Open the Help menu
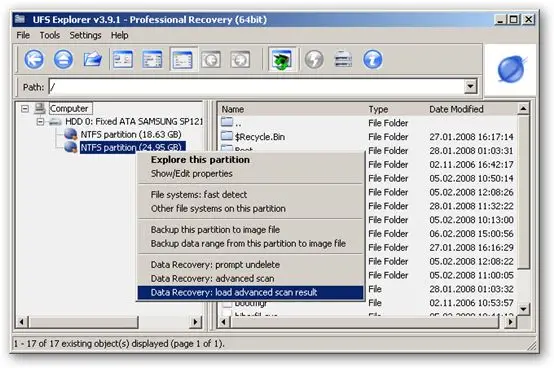The width and height of the screenshot is (554, 368). click(119, 35)
